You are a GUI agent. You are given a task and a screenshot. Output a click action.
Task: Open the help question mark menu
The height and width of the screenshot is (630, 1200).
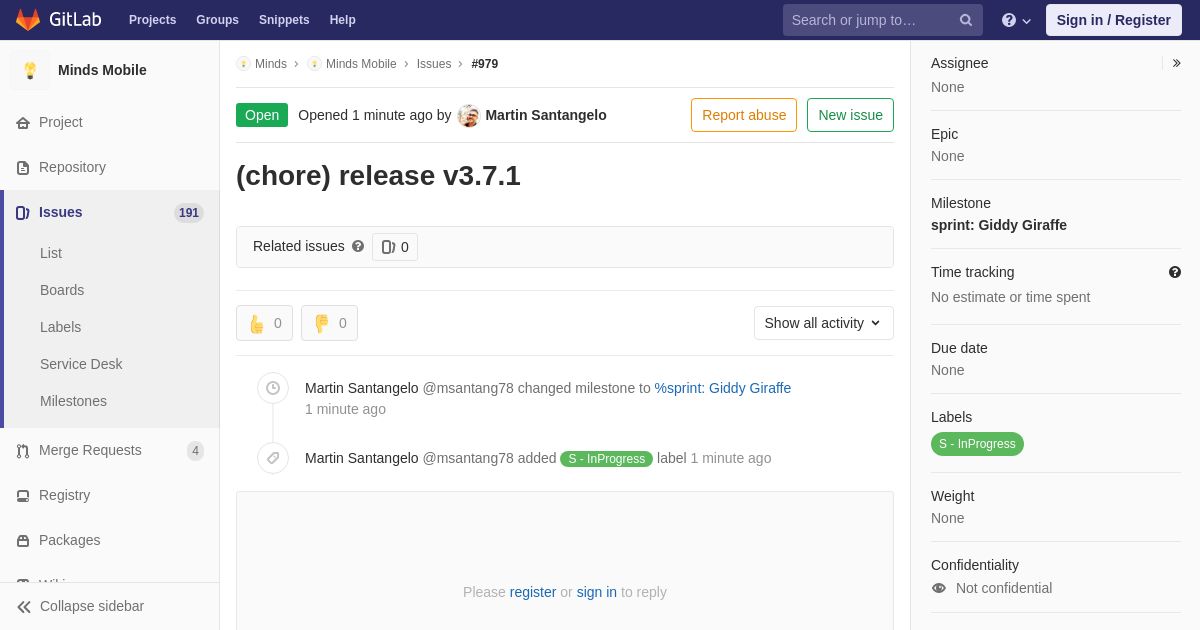pyautogui.click(x=1015, y=20)
